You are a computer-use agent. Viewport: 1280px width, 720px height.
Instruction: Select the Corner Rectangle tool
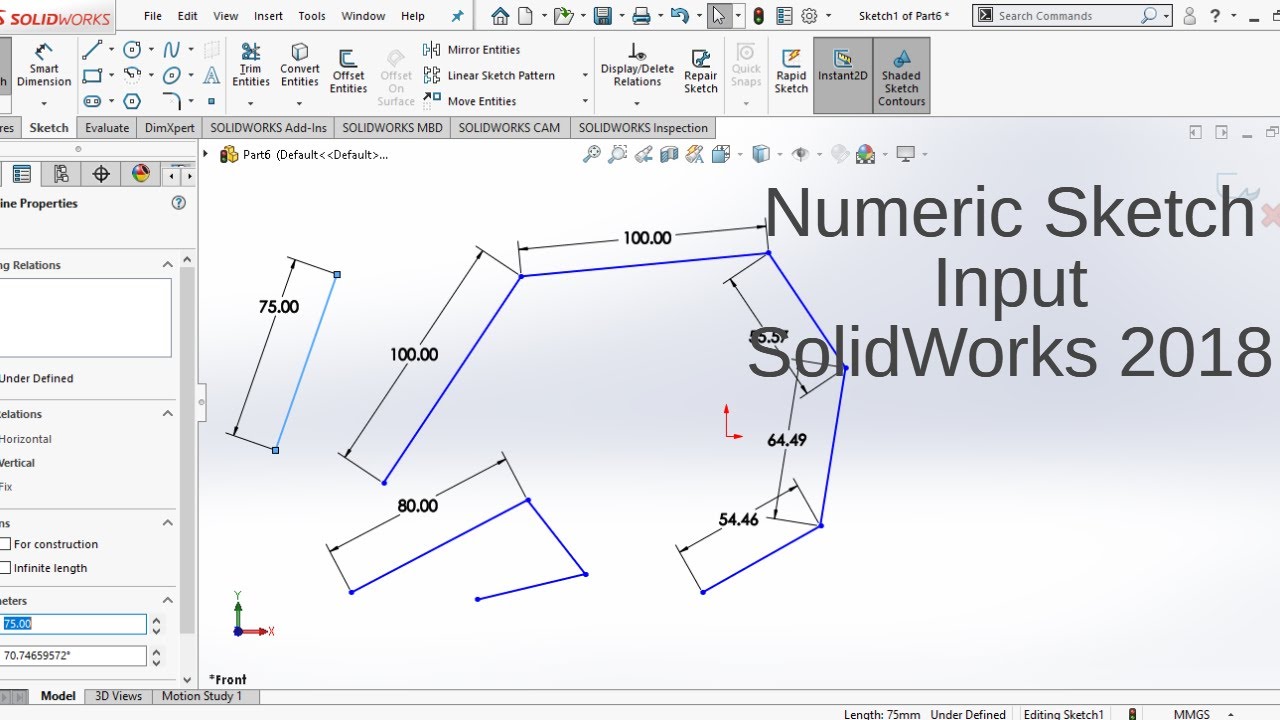tap(92, 75)
